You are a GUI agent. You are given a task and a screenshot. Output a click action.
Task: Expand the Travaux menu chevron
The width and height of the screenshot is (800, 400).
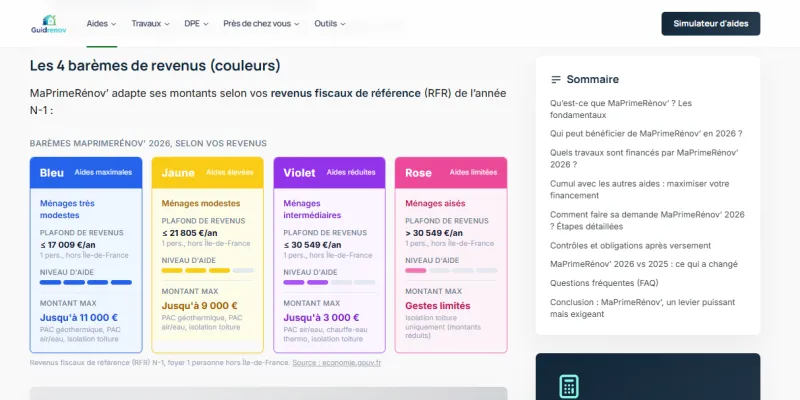[x=167, y=24]
